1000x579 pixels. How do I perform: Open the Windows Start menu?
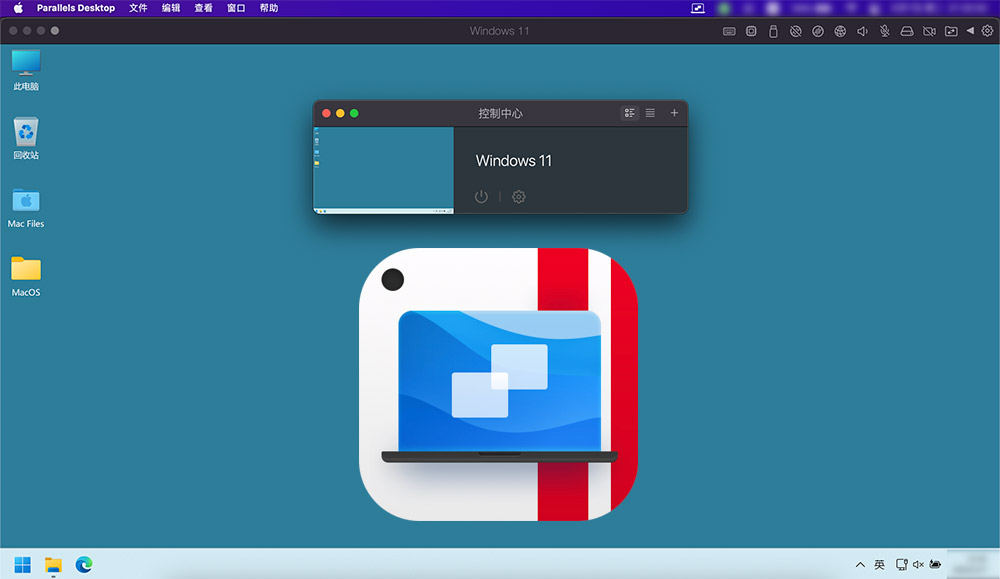[22, 565]
